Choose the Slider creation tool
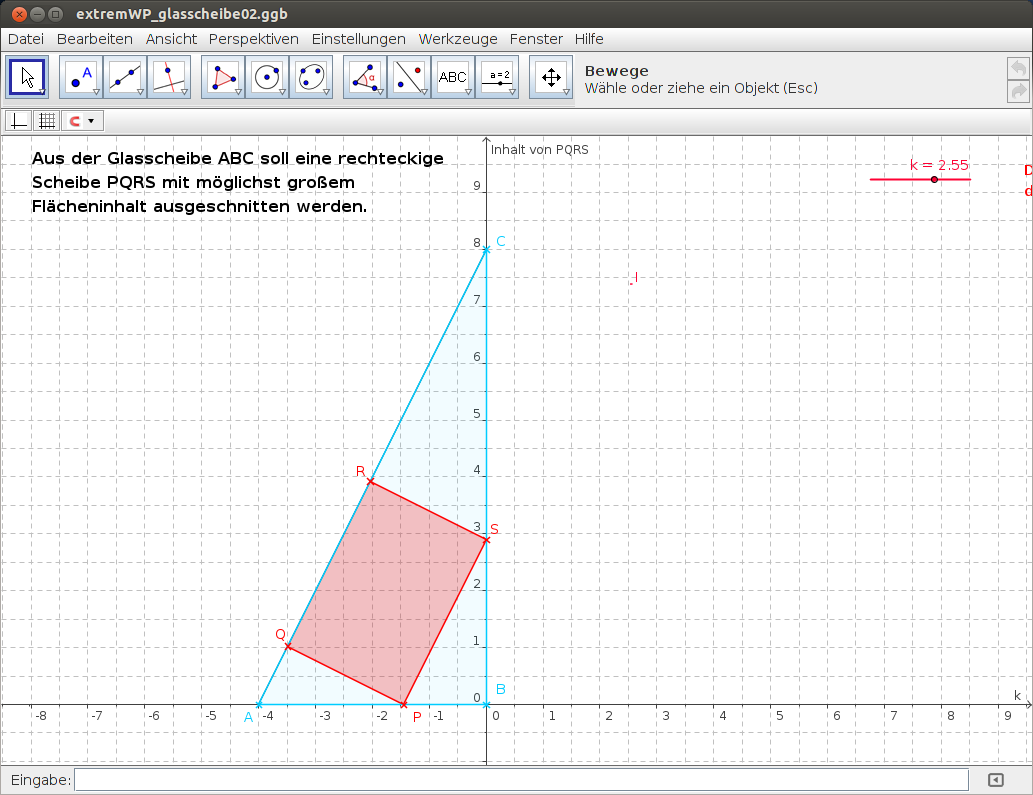 coord(497,76)
